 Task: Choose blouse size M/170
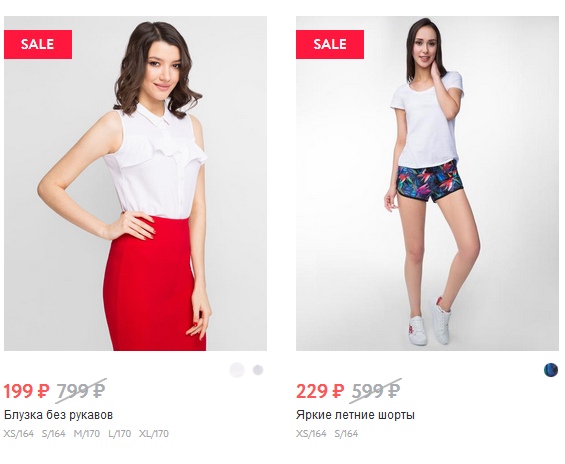87,433
